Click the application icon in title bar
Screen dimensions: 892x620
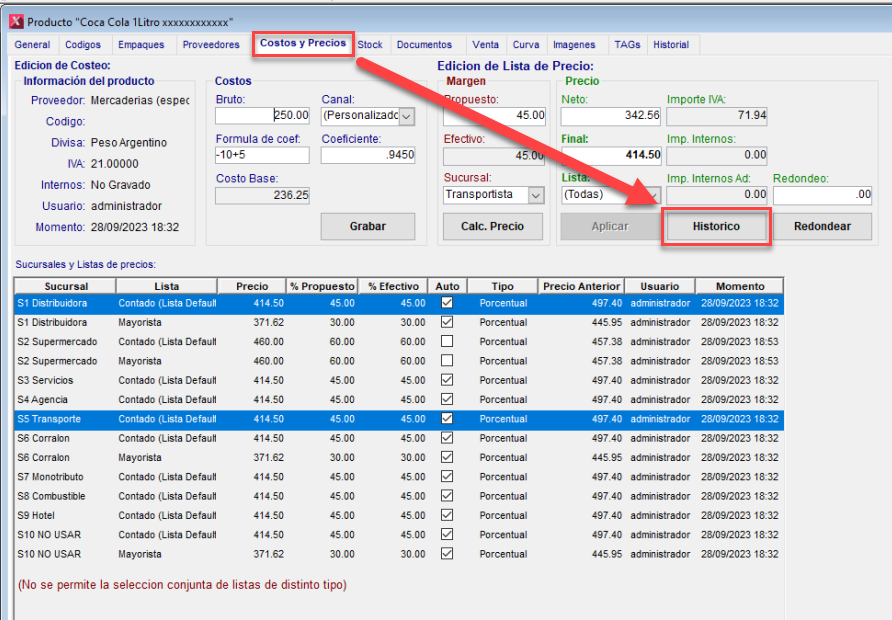pos(15,20)
